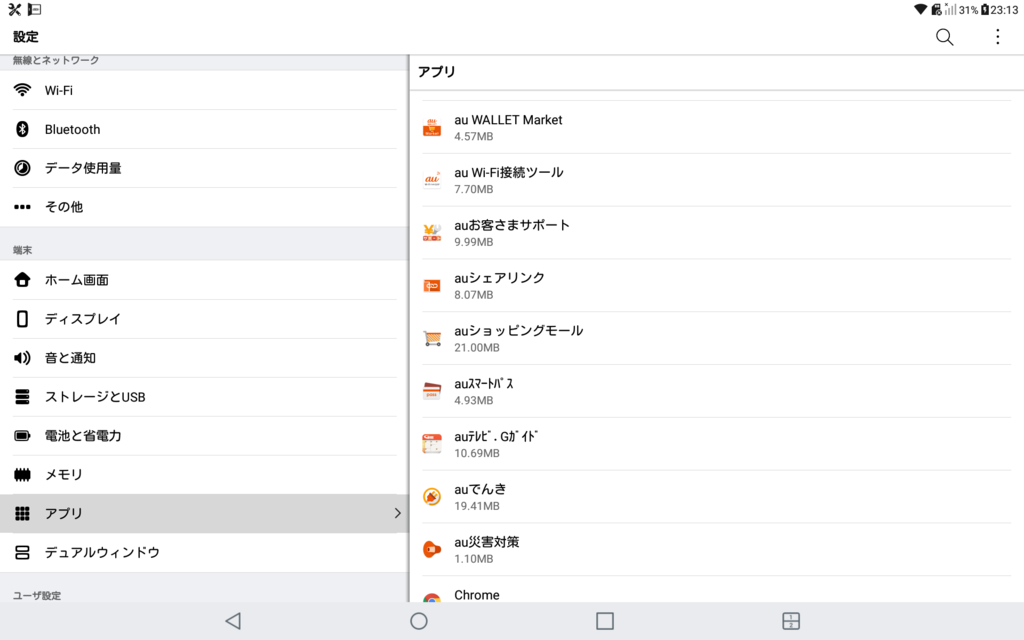
Task: Tap the デュアルウィンドウ split icon
Action: point(22,552)
